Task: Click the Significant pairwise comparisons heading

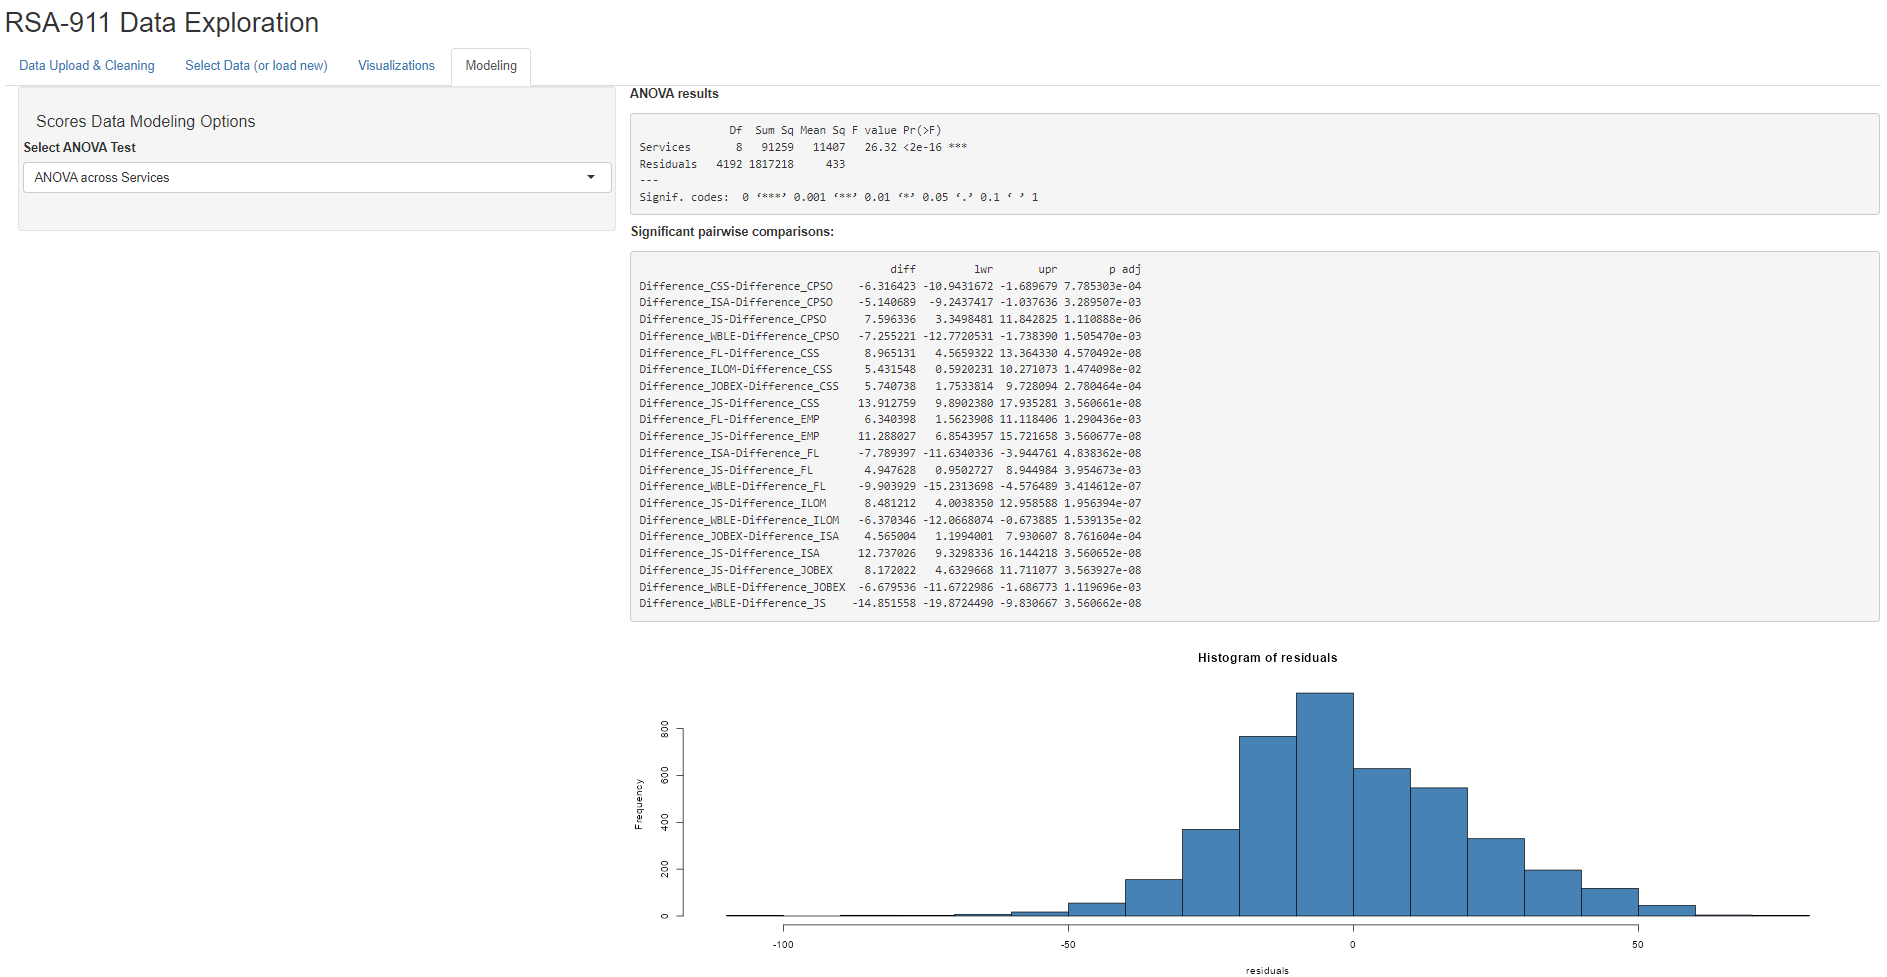Action: coord(732,232)
